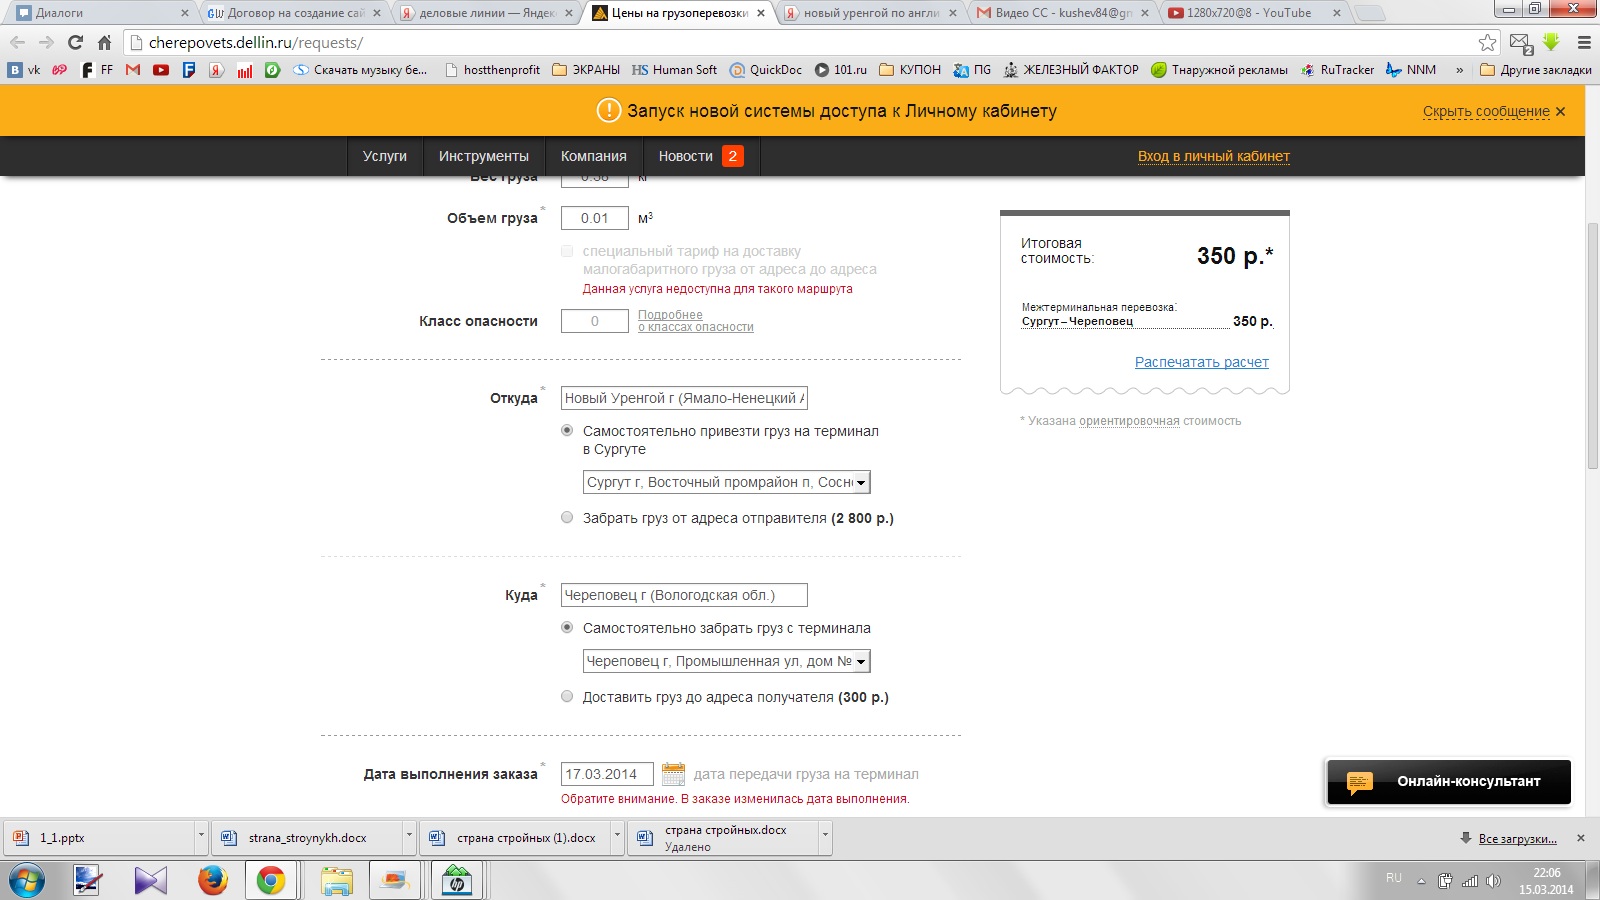Bookmark this page with the star icon

pyautogui.click(x=1488, y=42)
